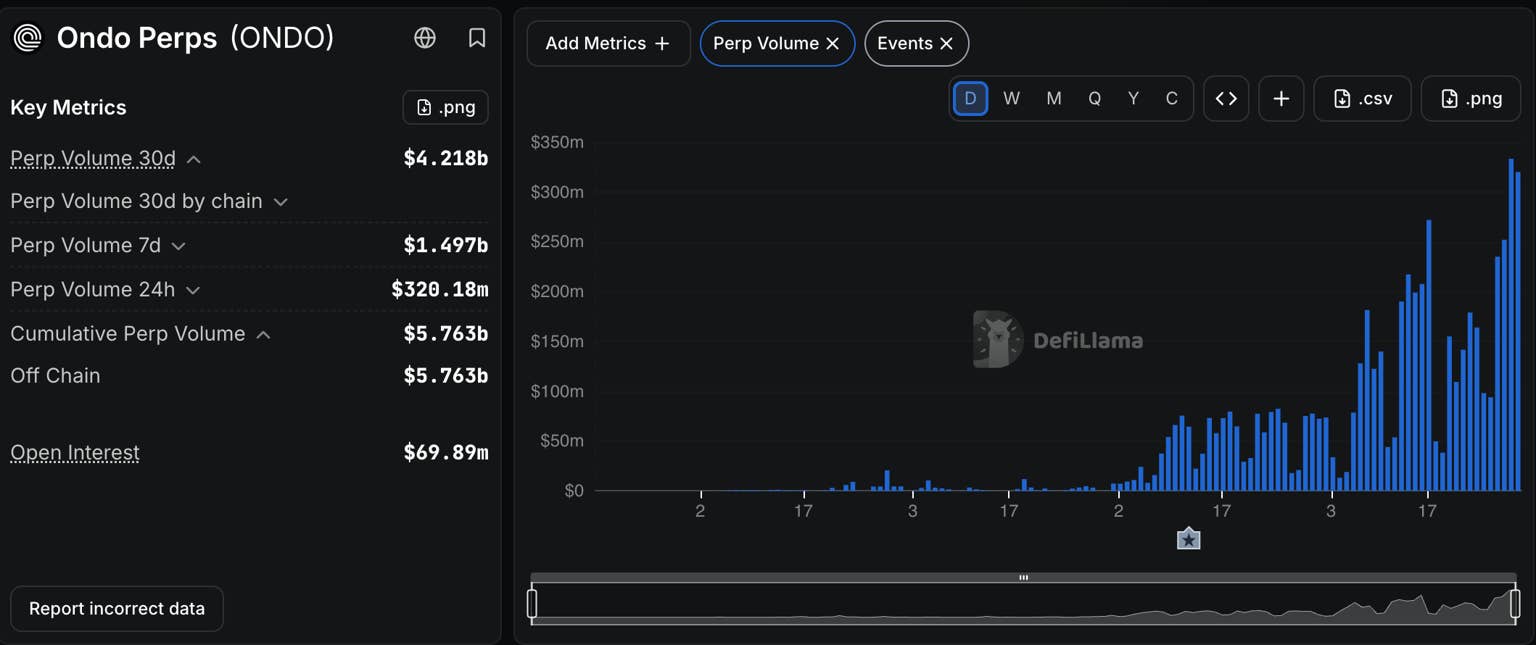Screen dimensions: 1536x645
Task: Click the range slider top grip bar
Action: point(1023,577)
